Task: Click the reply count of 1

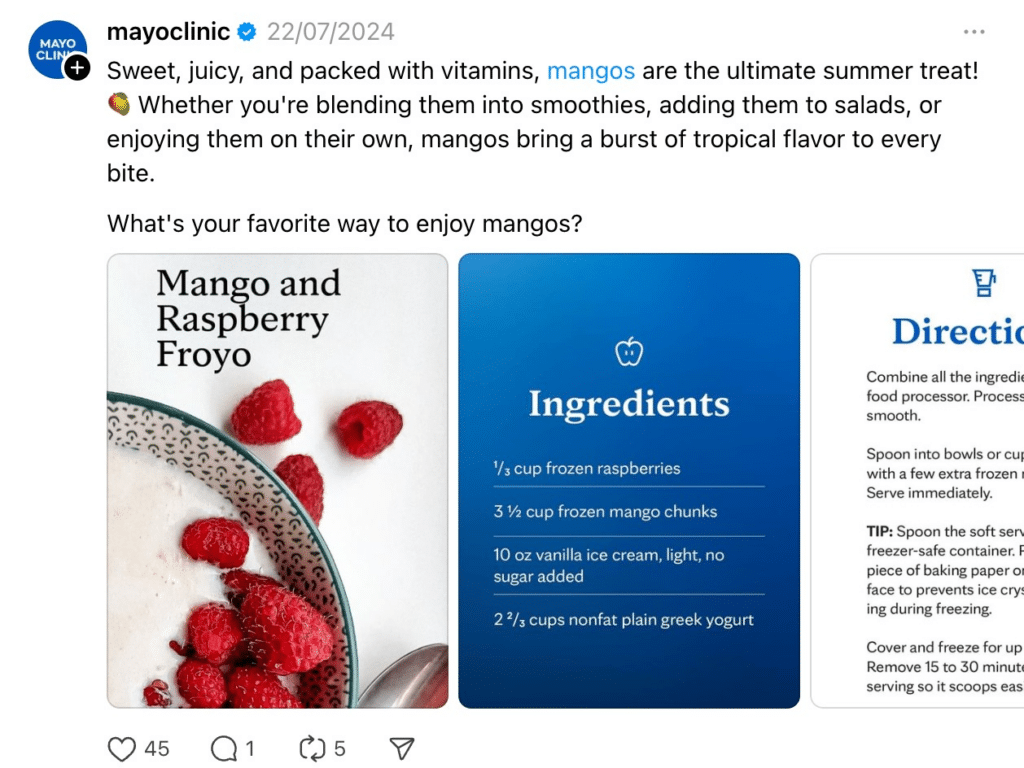Action: [250, 748]
